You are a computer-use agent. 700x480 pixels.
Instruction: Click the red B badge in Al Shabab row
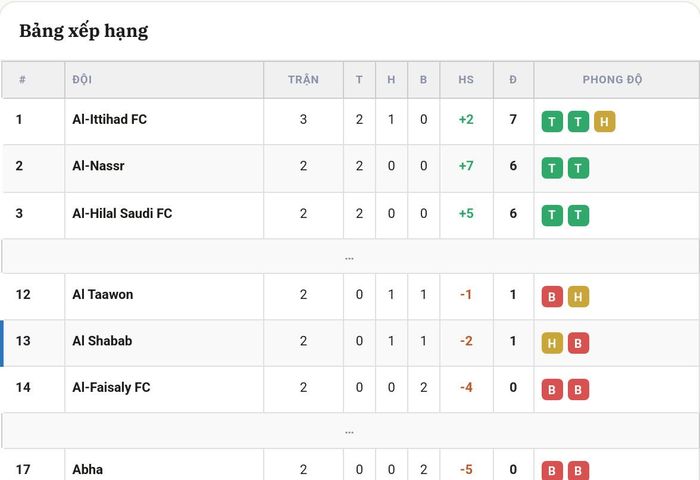pyautogui.click(x=578, y=343)
